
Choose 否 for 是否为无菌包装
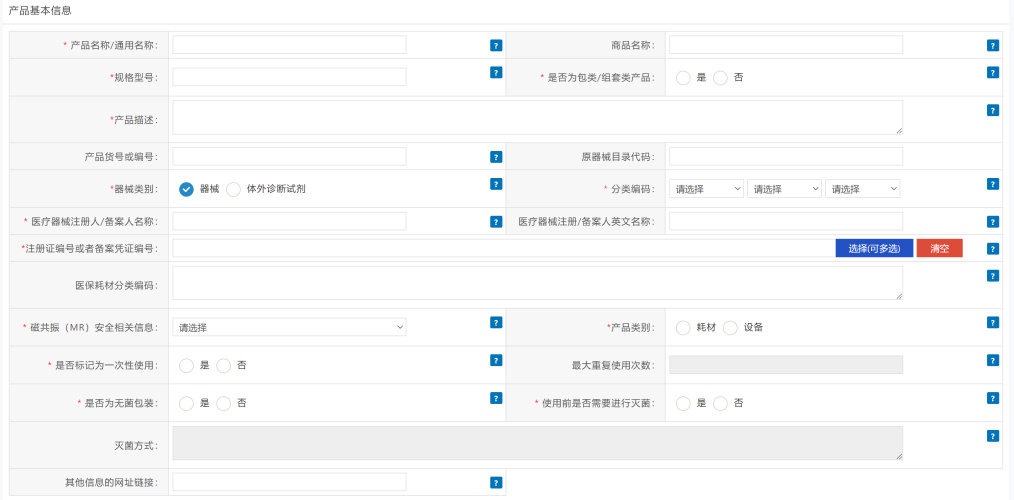click(x=224, y=403)
